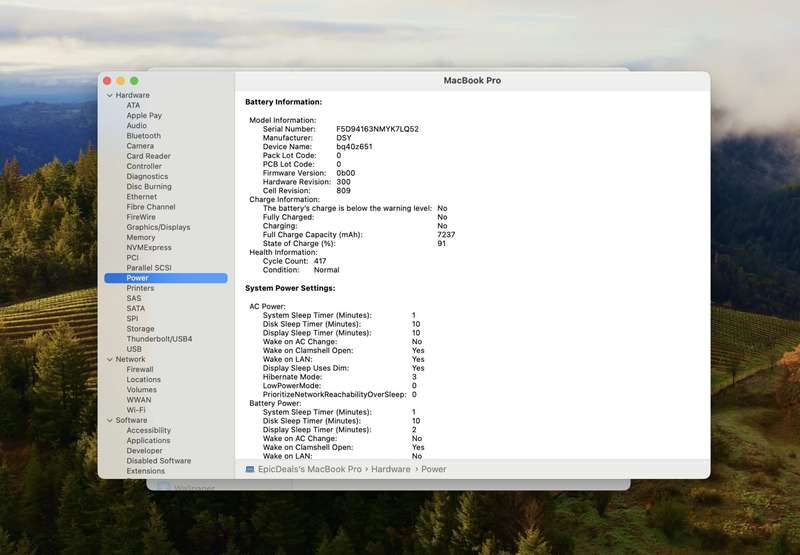Select Apple Pay in the sidebar
This screenshot has height=555, width=800.
point(144,115)
